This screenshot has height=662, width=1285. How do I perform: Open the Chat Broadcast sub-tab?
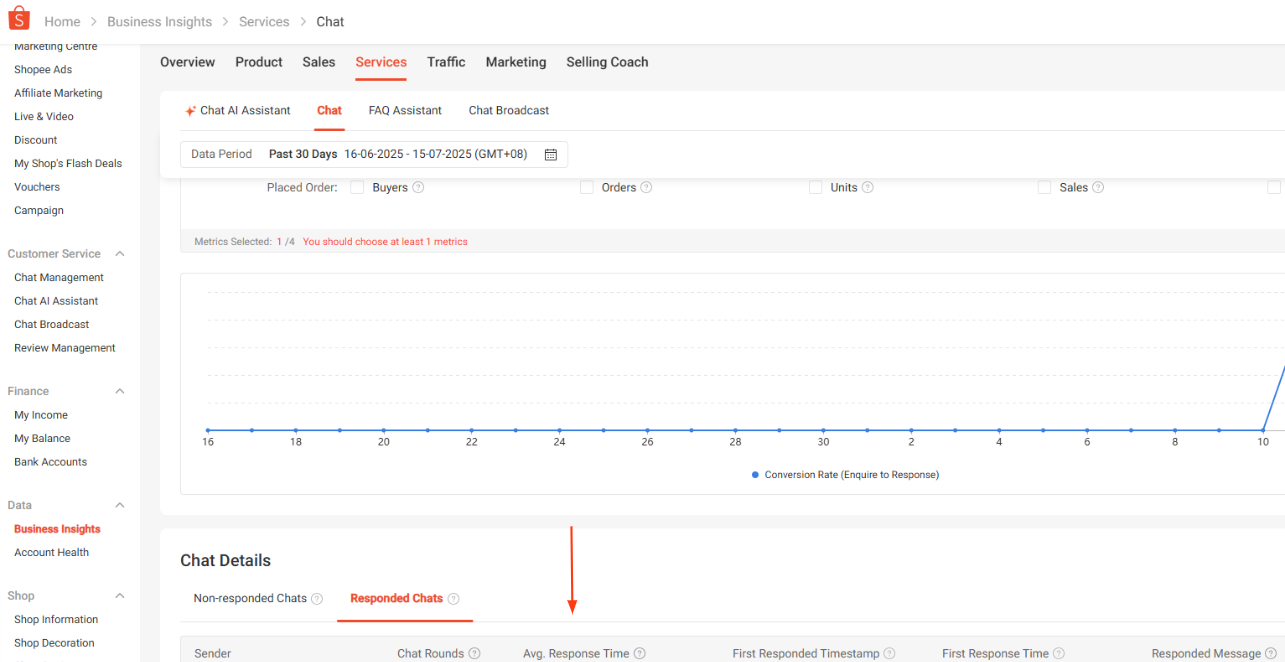(x=509, y=111)
